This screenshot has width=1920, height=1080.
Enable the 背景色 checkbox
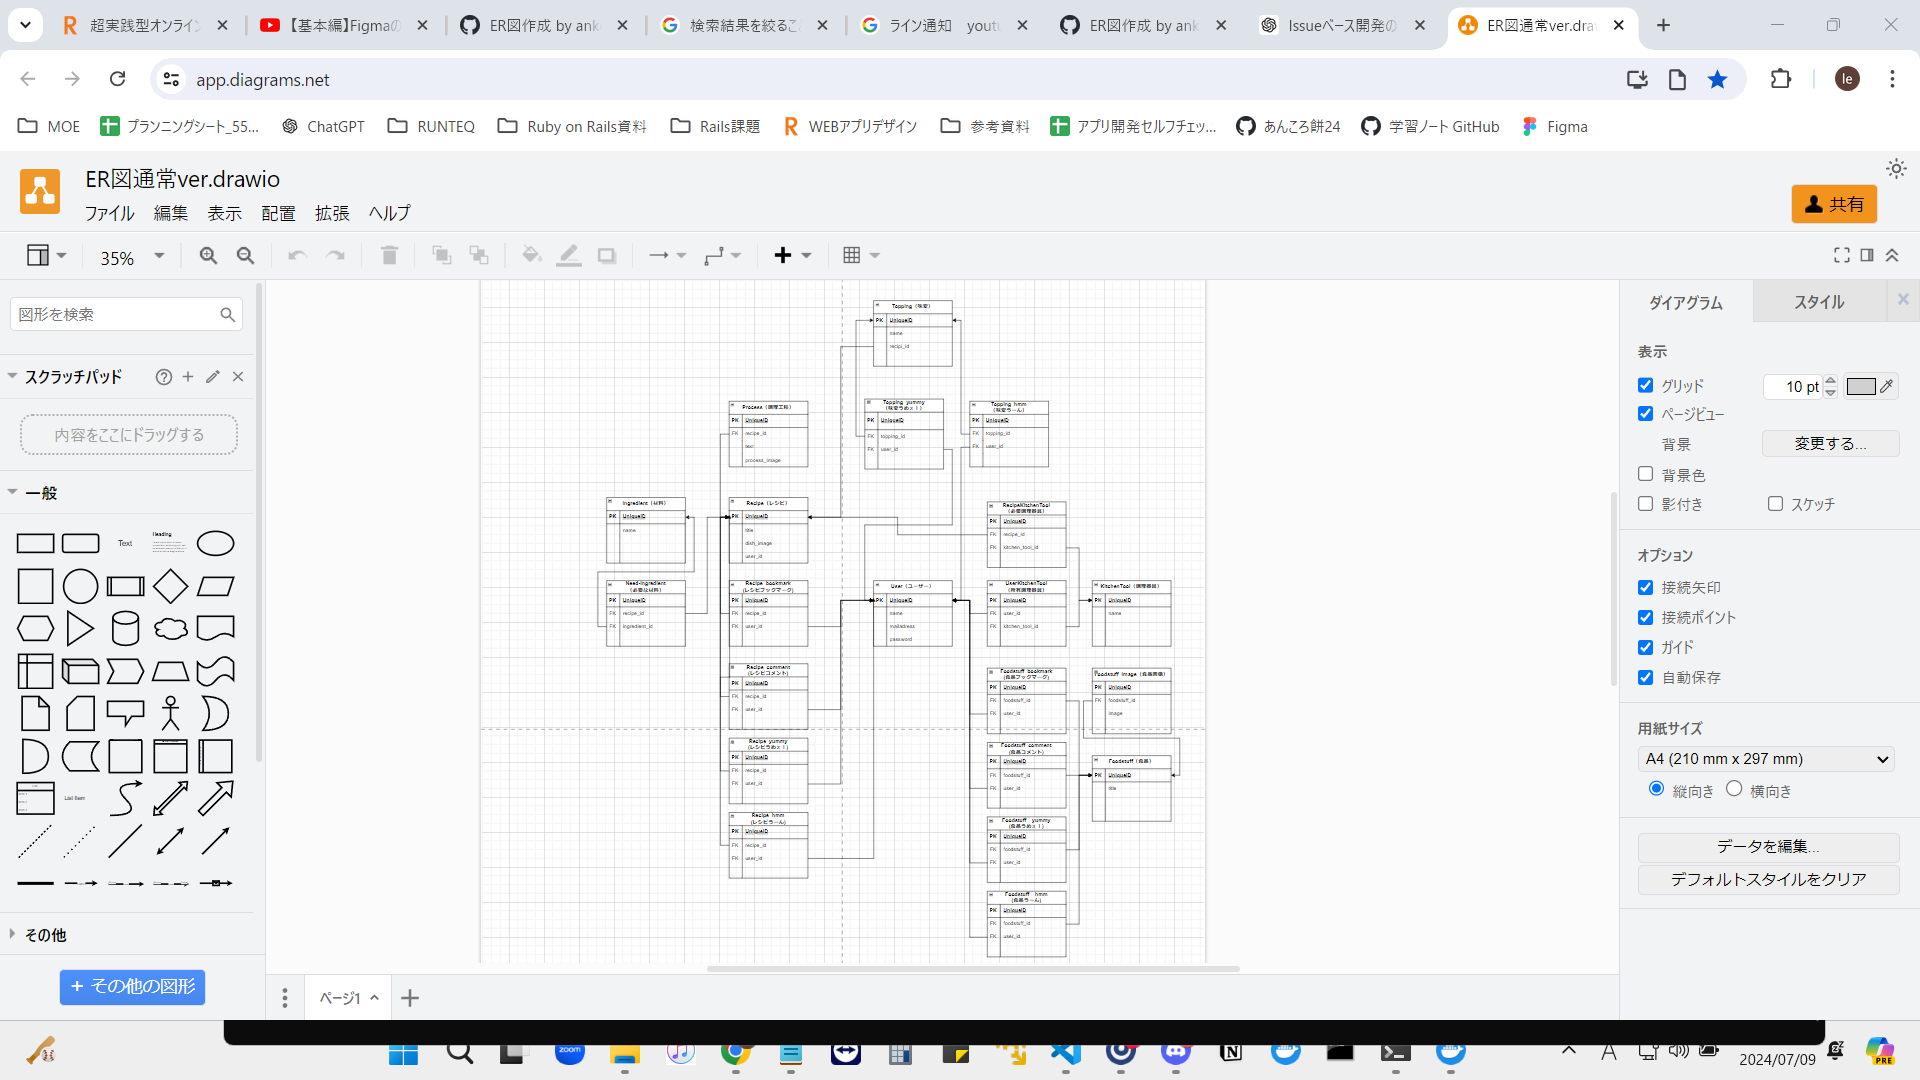coord(1646,474)
